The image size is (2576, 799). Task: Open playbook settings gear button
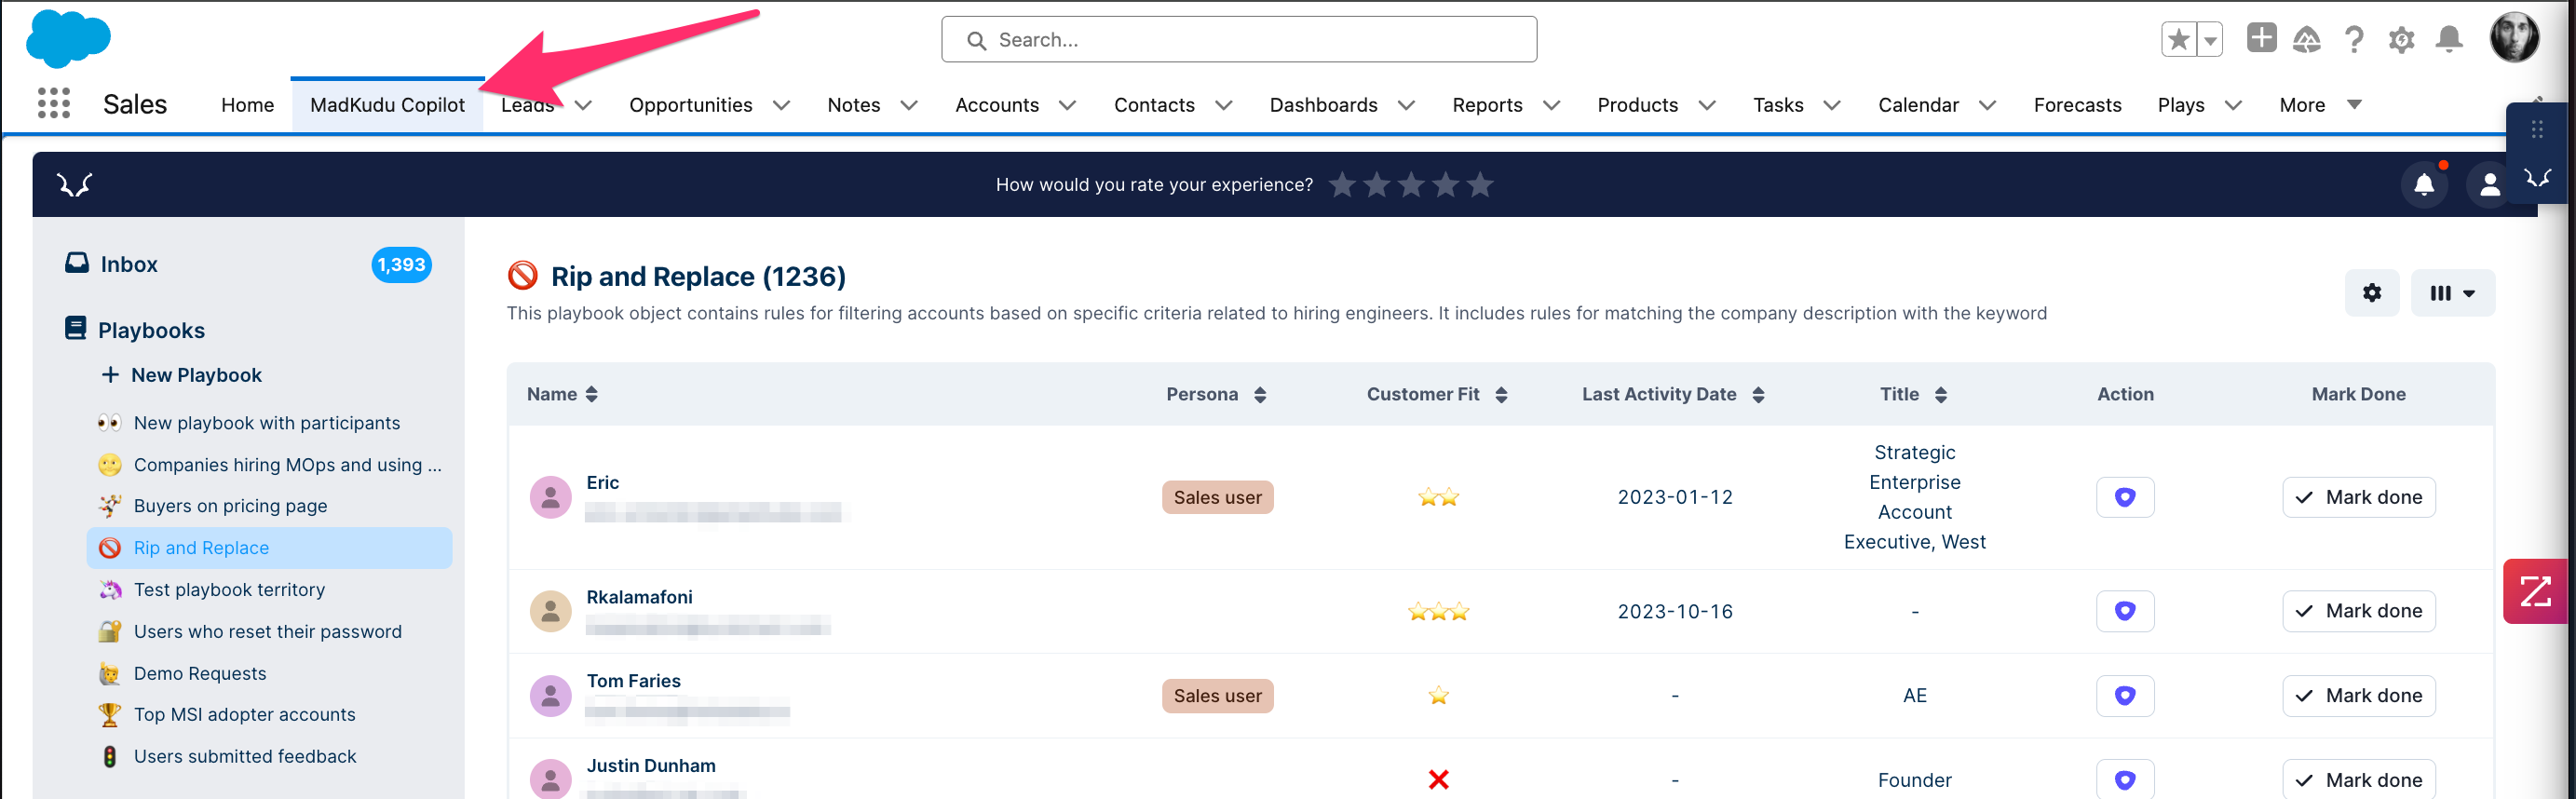(2371, 293)
